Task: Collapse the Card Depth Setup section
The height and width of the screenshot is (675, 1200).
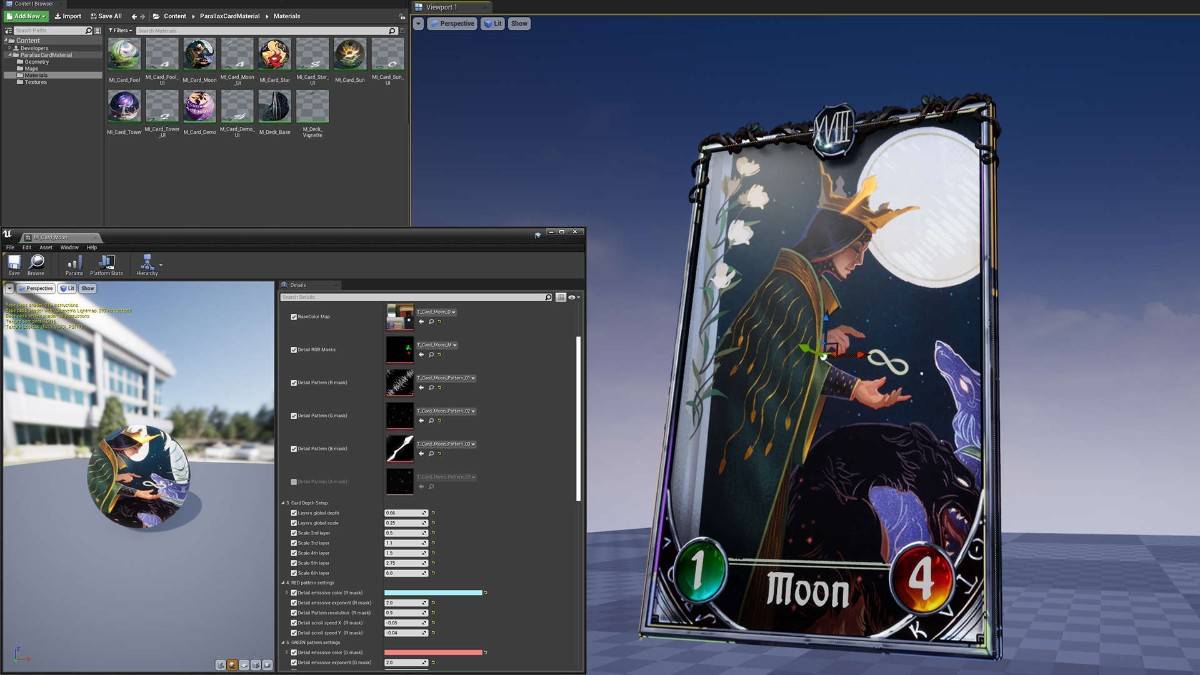Action: point(283,503)
